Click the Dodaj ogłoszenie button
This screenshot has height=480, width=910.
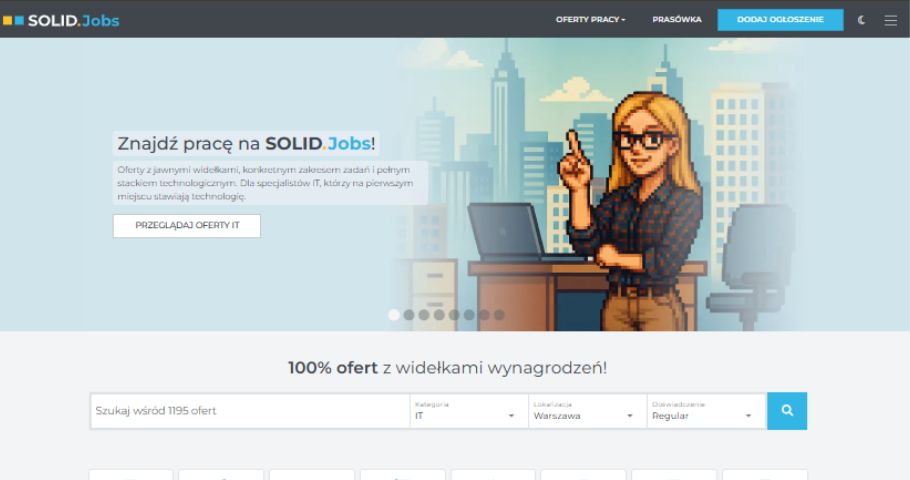tap(780, 20)
